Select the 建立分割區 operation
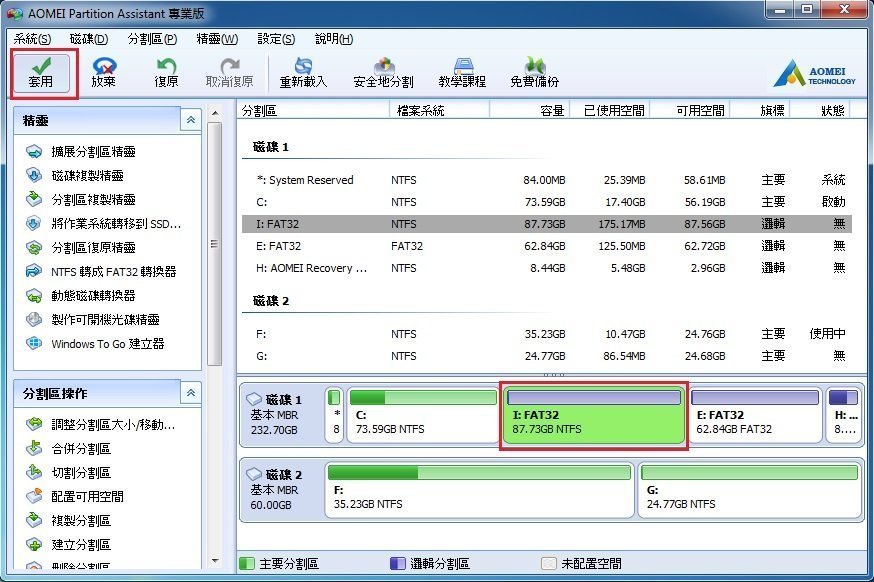The height and width of the screenshot is (582, 874). pyautogui.click(x=69, y=545)
